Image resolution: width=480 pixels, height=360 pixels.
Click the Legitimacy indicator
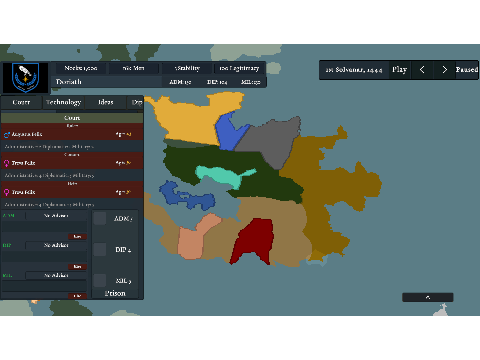click(x=239, y=68)
